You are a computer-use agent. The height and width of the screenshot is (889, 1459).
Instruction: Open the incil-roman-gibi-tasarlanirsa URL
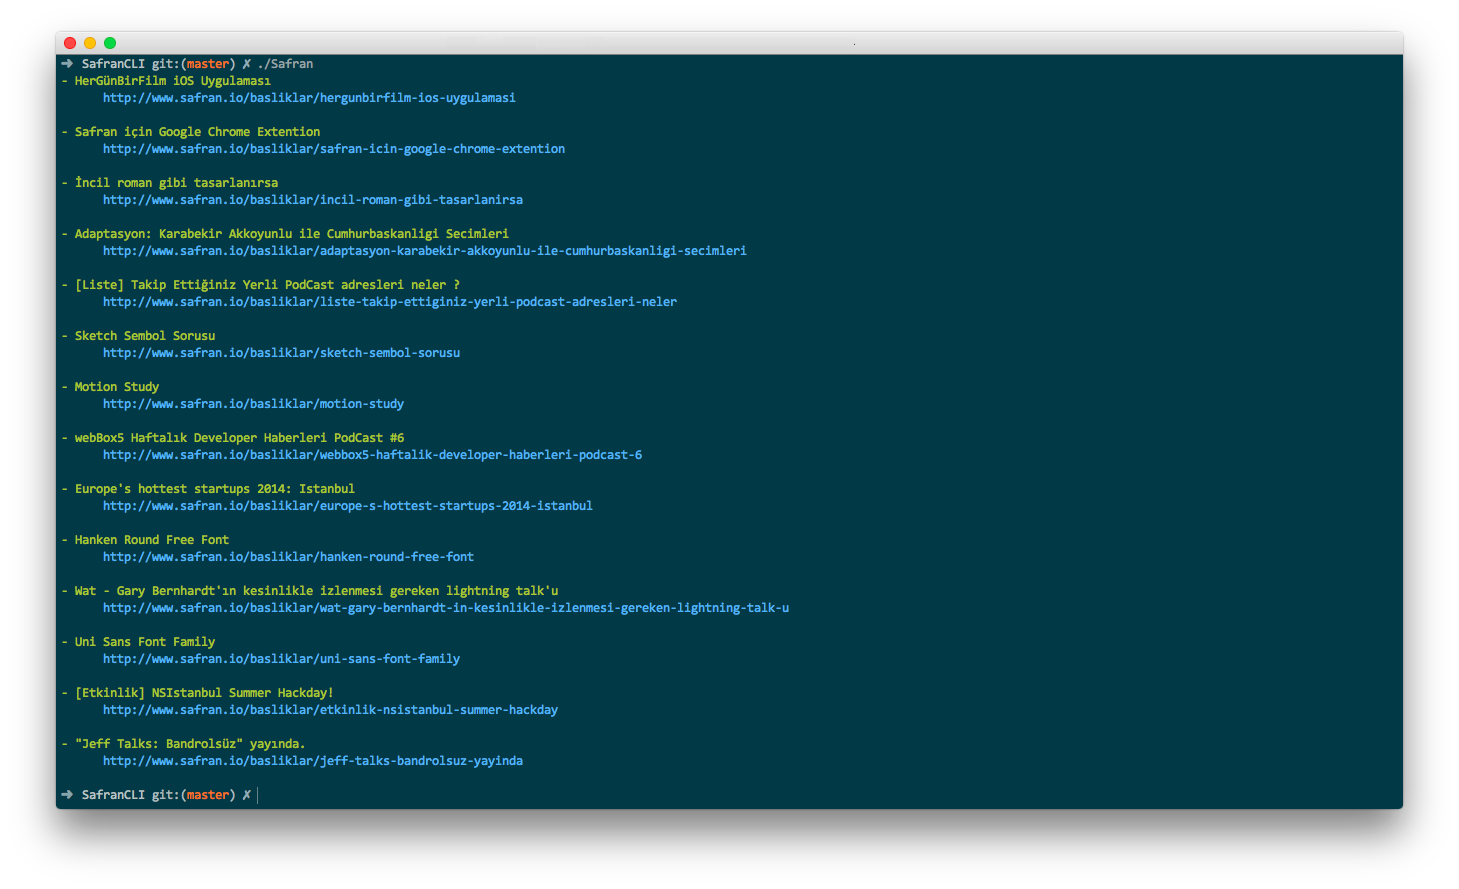[313, 200]
